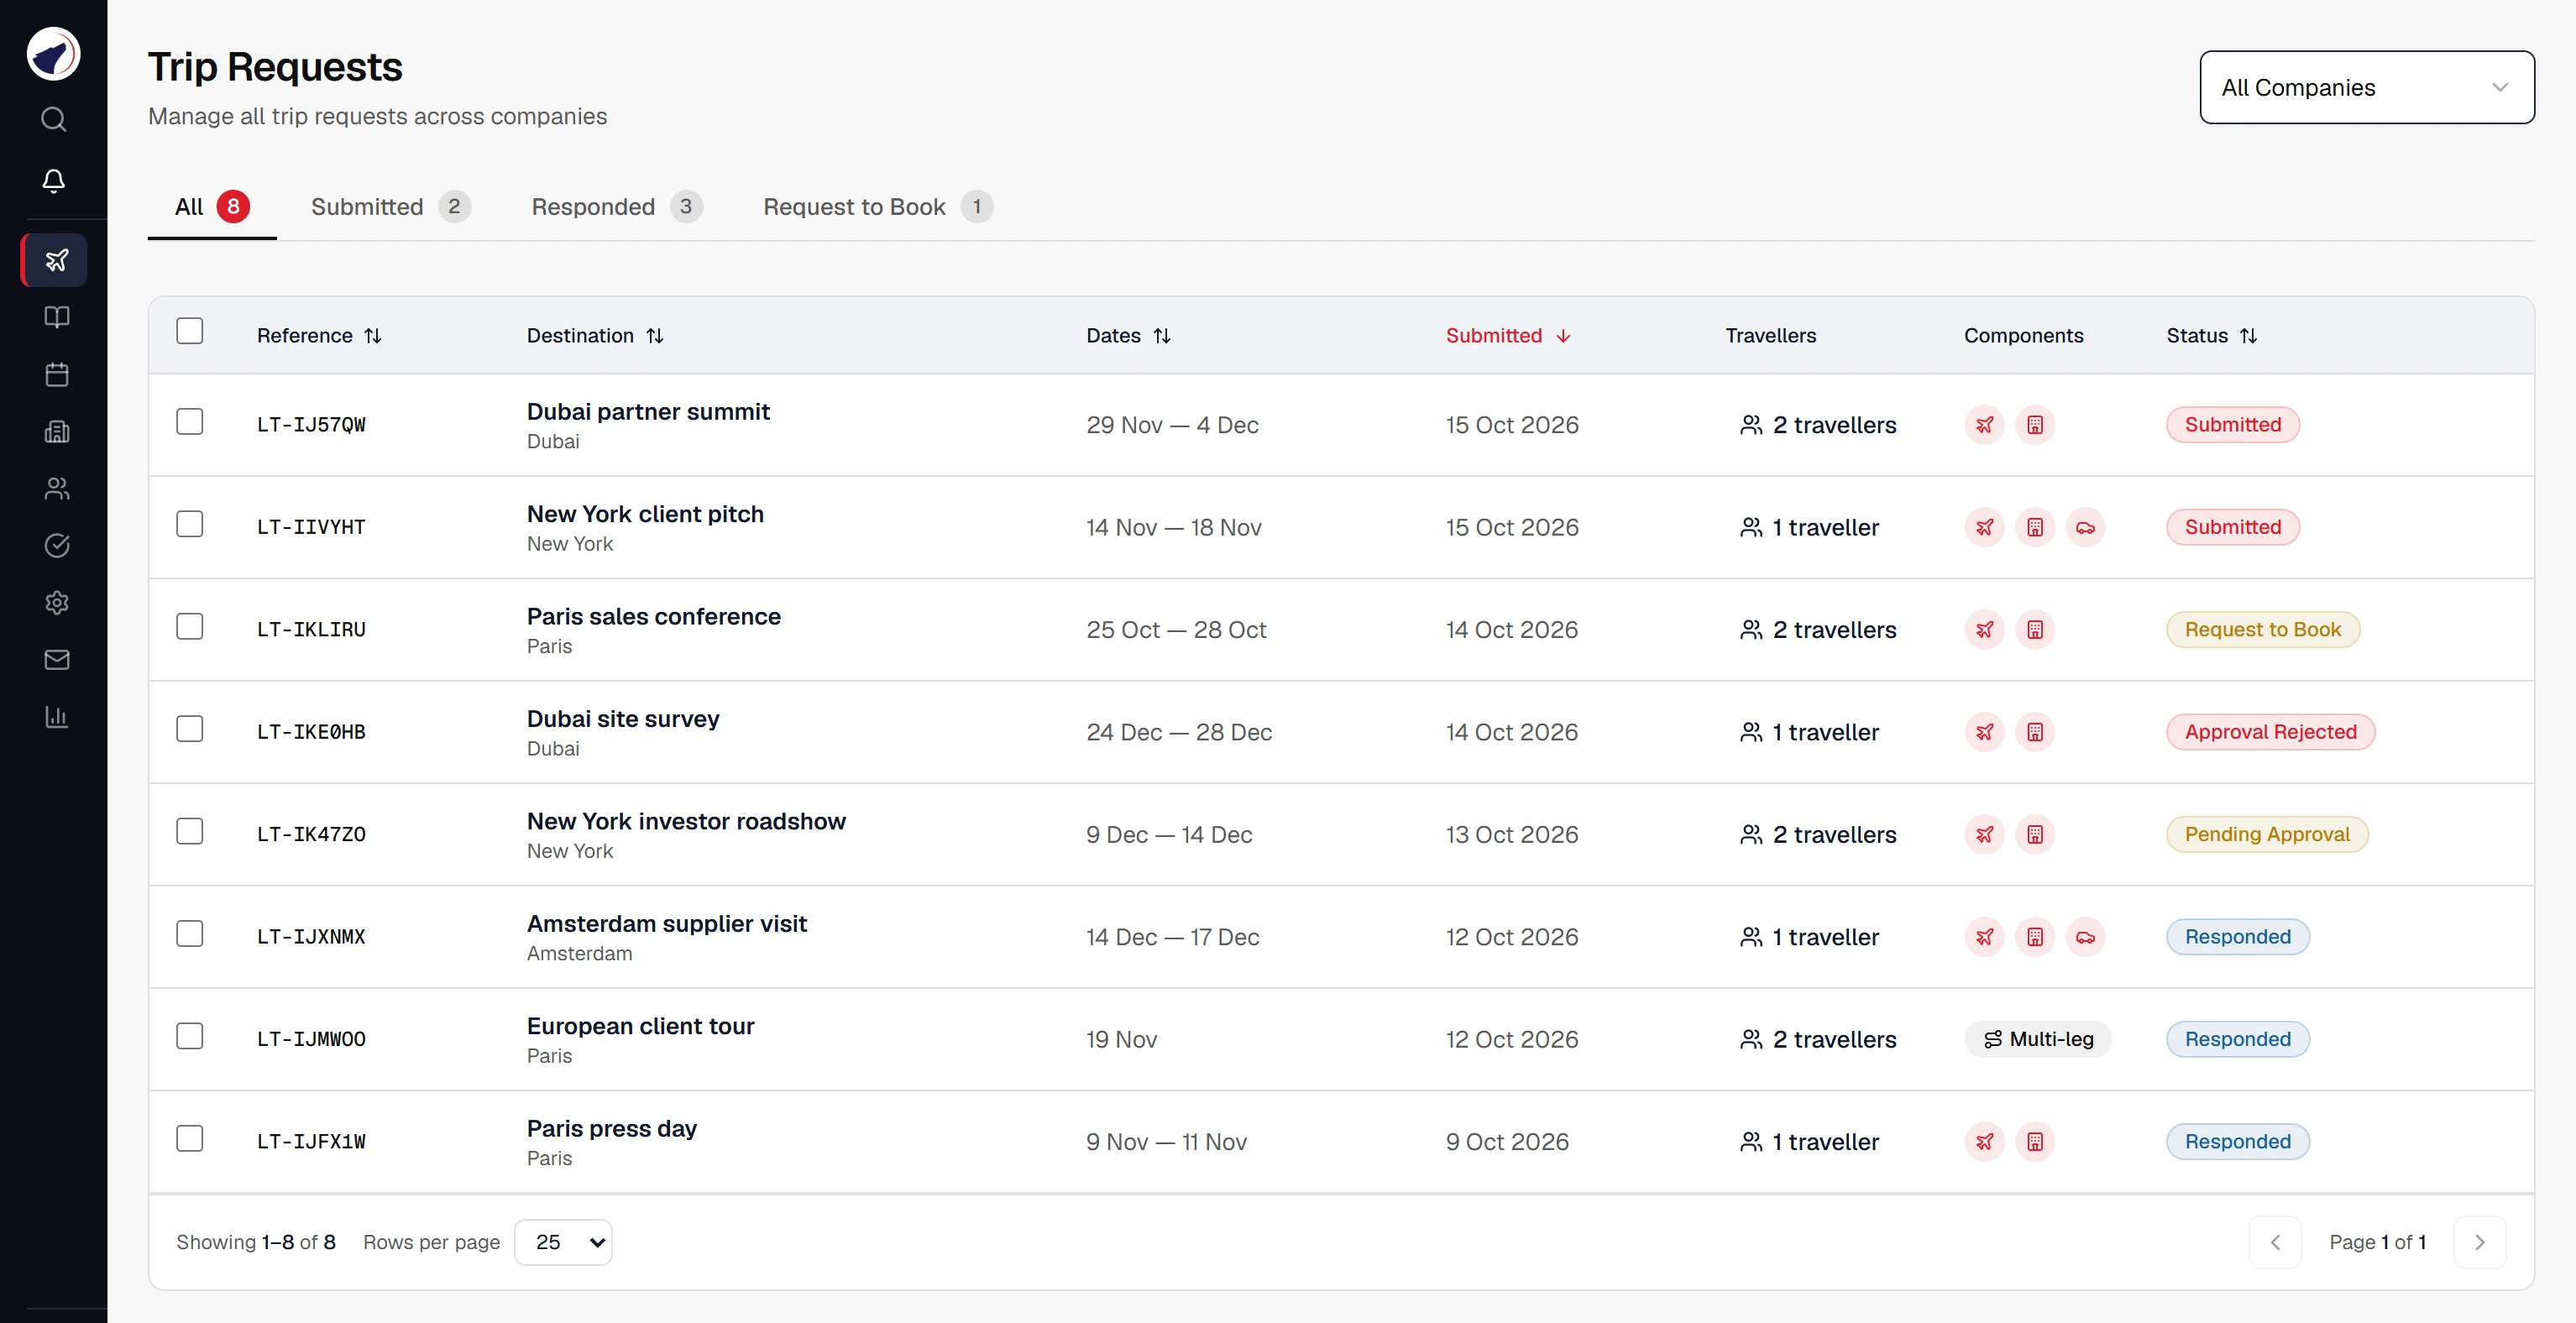Switch to the Submitted tab
This screenshot has height=1323, width=2576.
[390, 207]
